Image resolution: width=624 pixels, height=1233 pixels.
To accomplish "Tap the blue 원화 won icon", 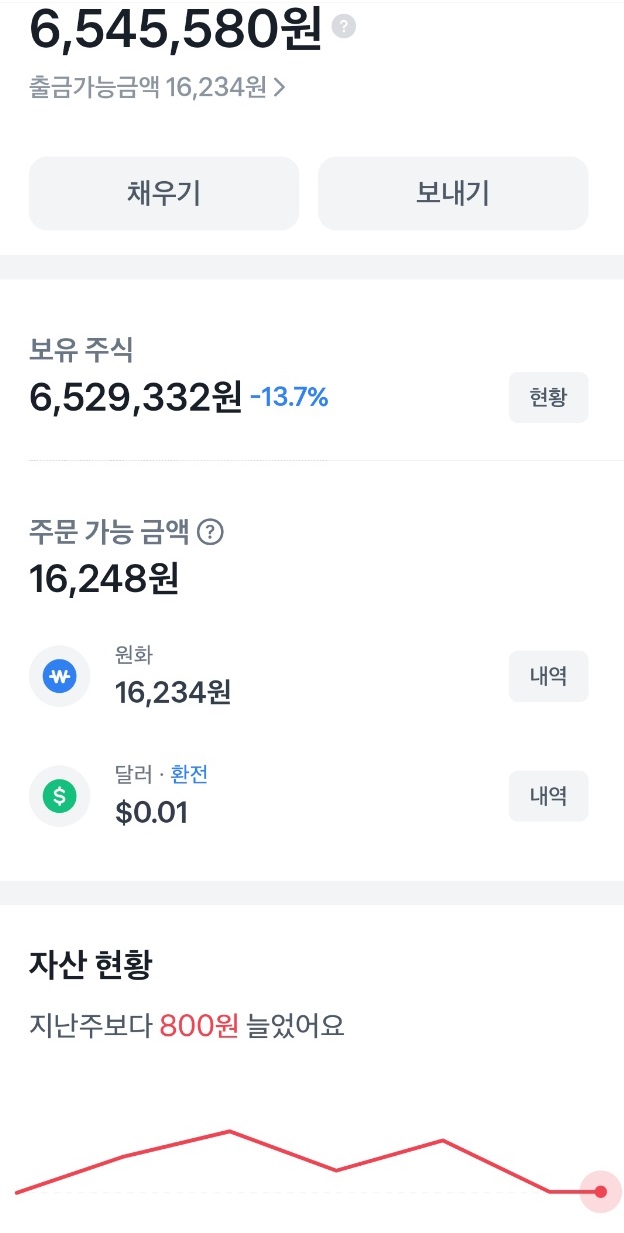I will click(59, 677).
